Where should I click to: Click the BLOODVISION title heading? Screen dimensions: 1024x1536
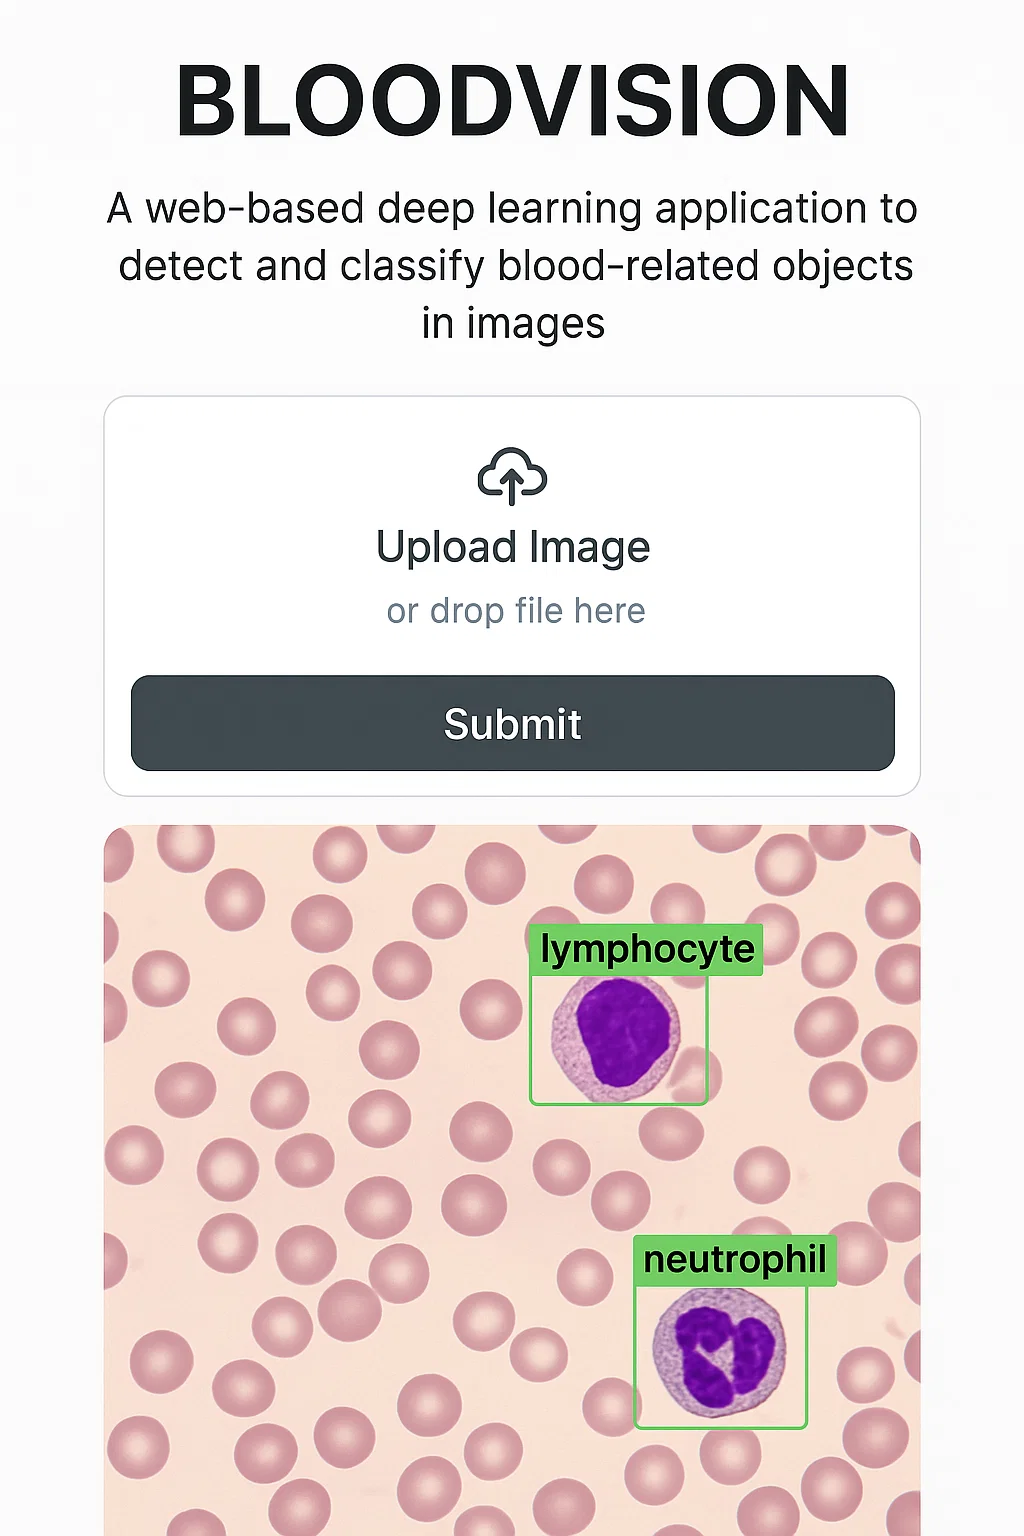(512, 101)
